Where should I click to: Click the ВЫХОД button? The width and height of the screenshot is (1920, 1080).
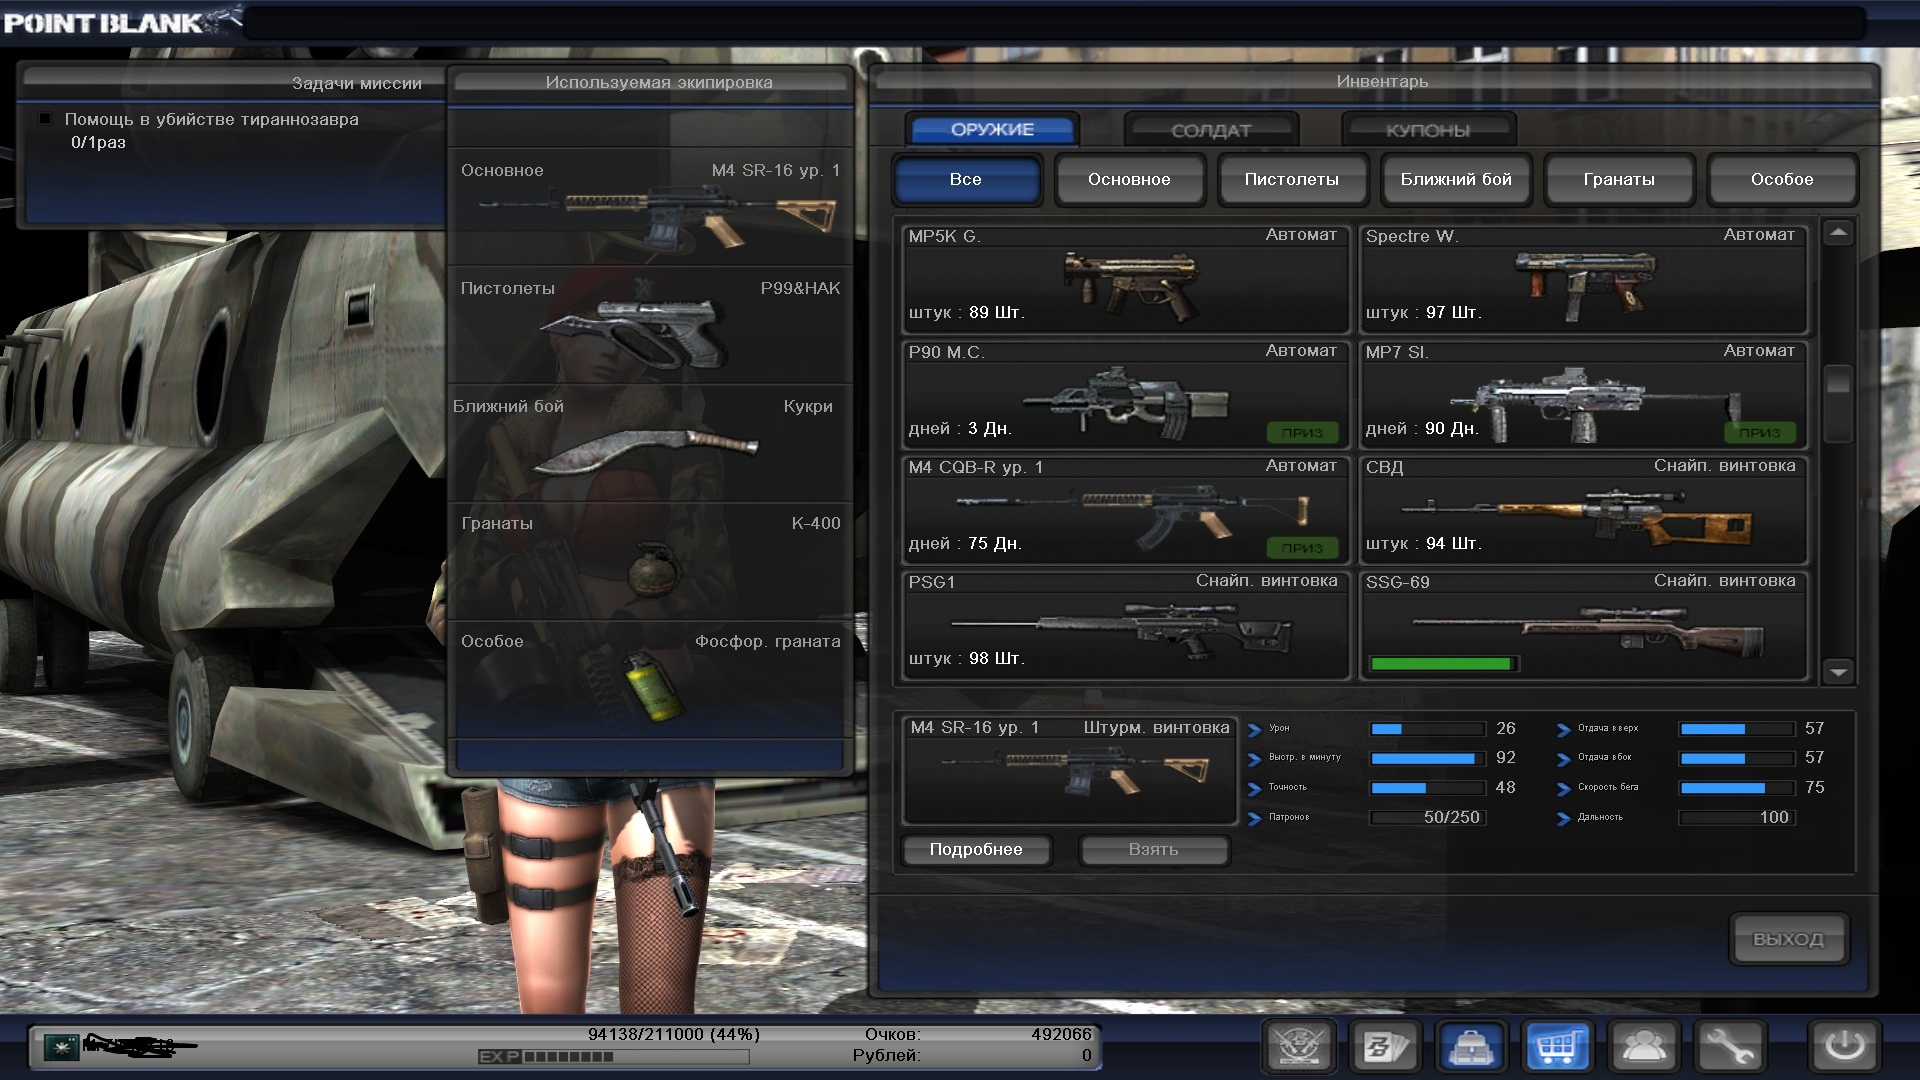(1788, 939)
